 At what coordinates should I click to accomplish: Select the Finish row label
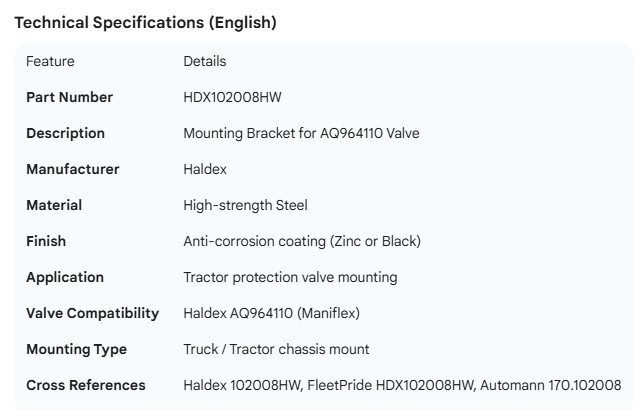click(46, 241)
